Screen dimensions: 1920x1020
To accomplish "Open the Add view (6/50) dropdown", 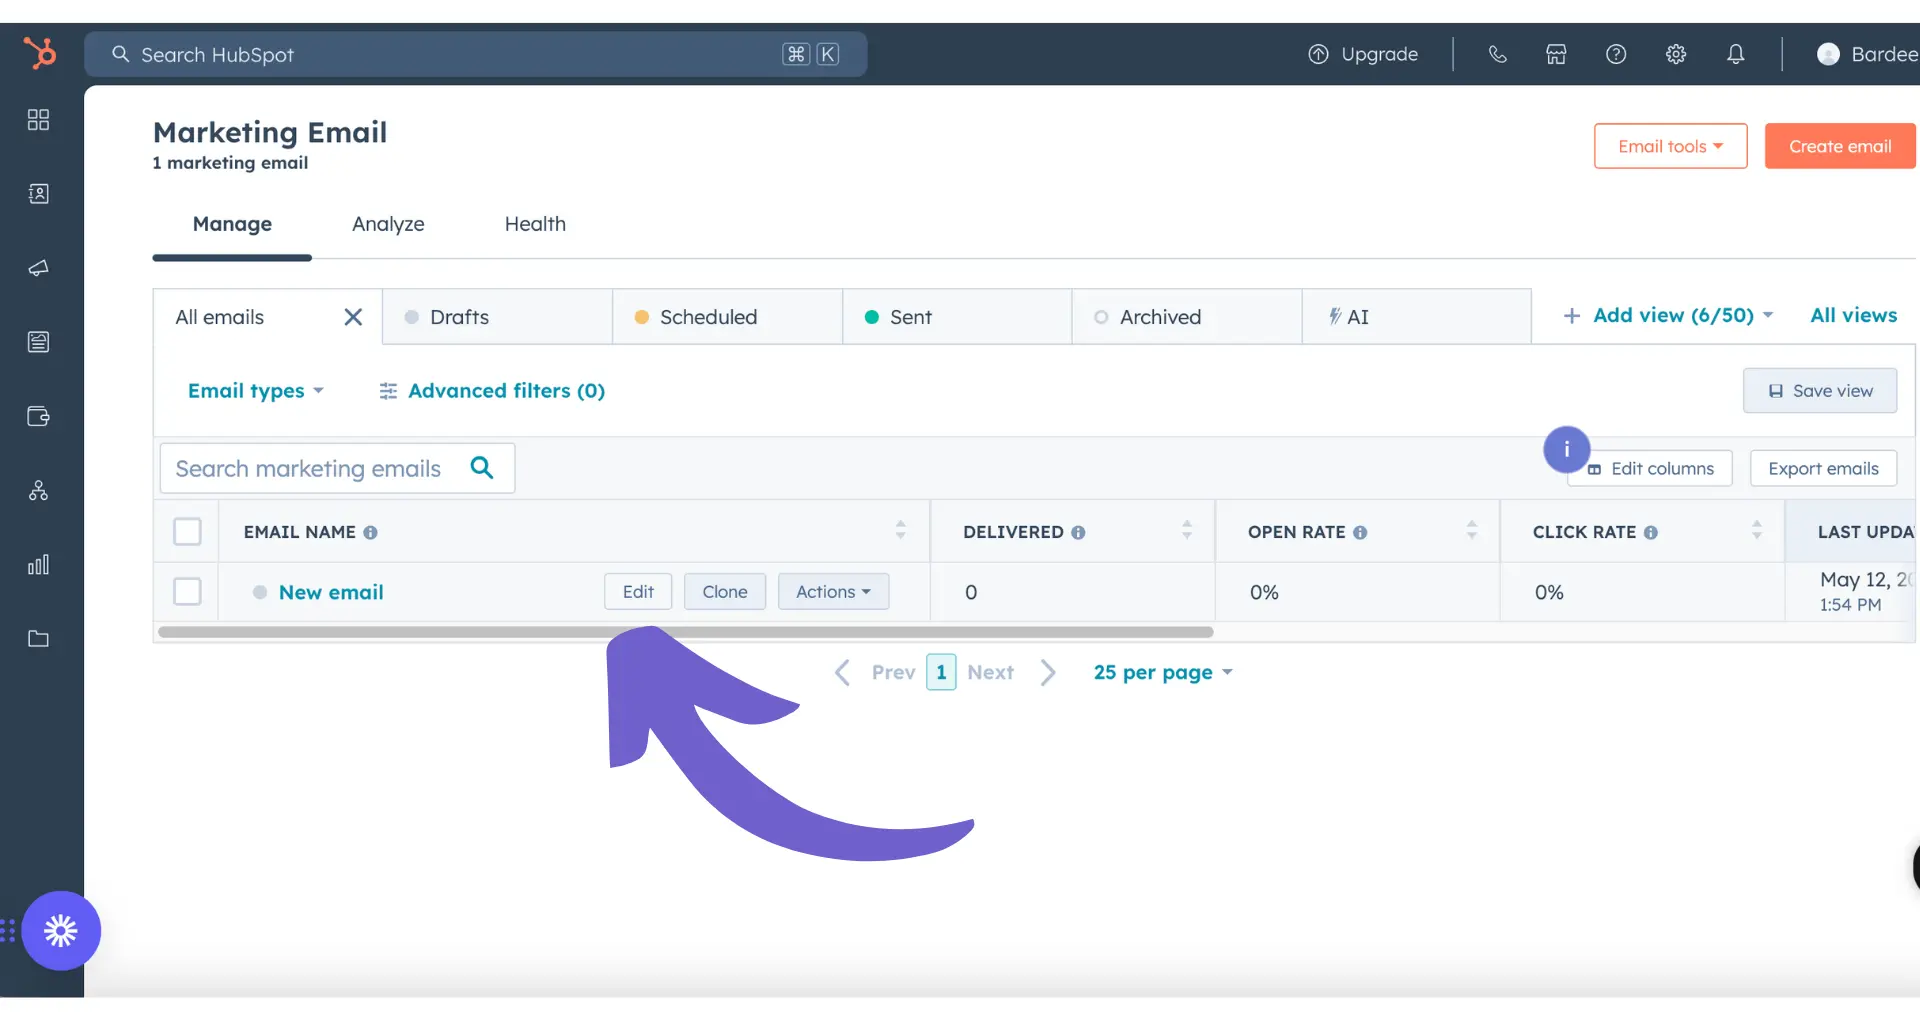I will click(1668, 316).
